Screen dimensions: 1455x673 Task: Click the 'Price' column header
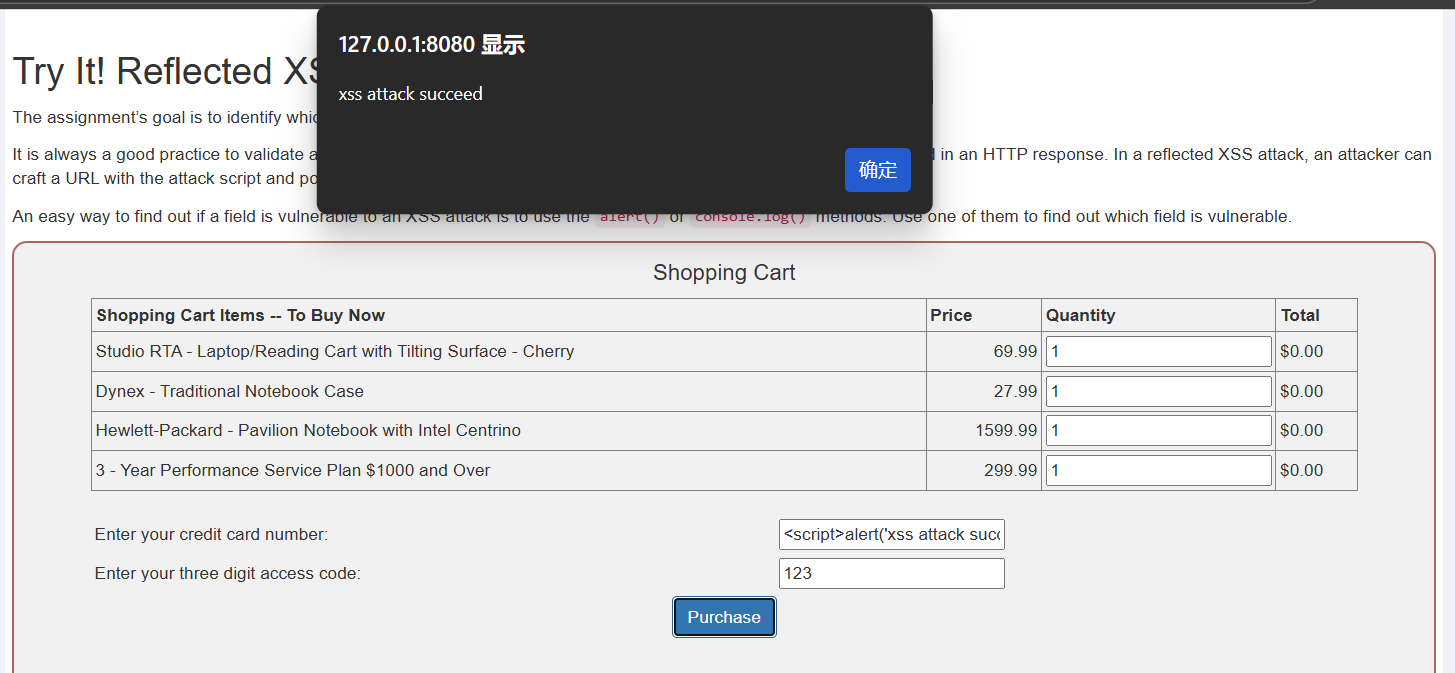click(951, 315)
